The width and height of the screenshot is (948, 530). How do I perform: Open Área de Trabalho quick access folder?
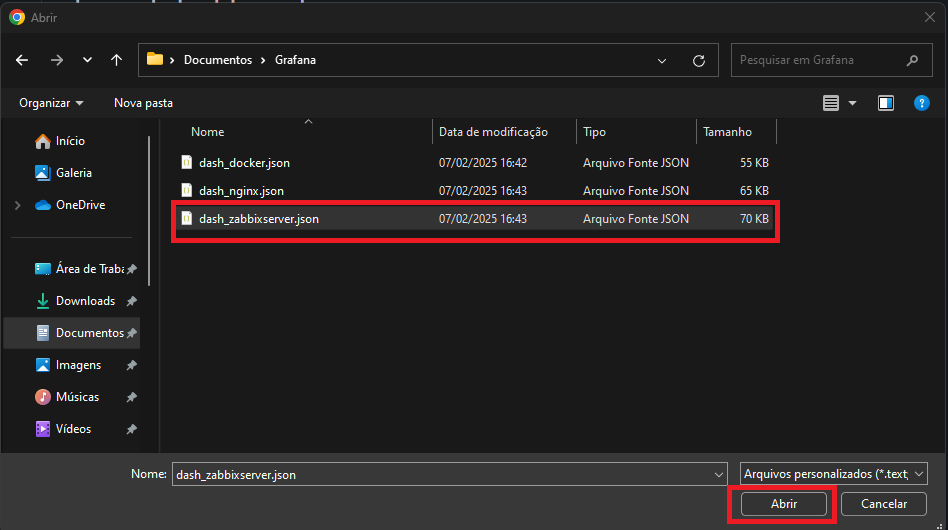(89, 269)
